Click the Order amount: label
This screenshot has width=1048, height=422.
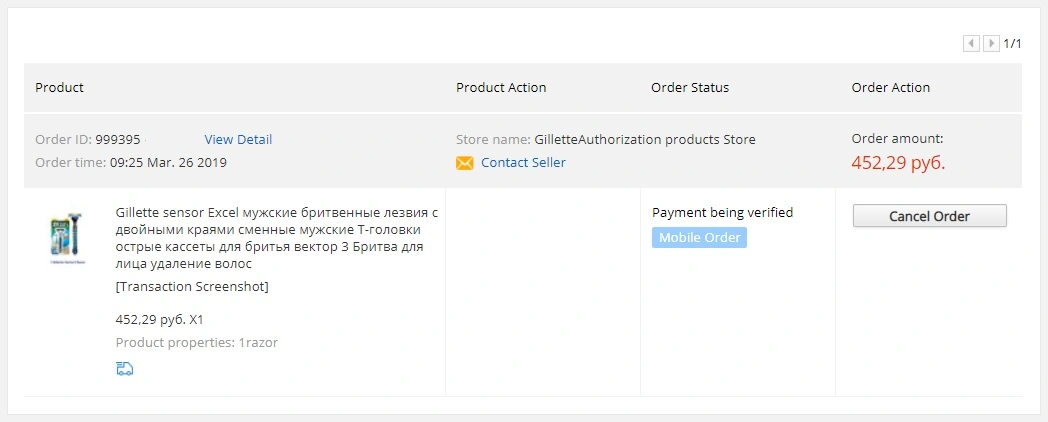coord(898,139)
